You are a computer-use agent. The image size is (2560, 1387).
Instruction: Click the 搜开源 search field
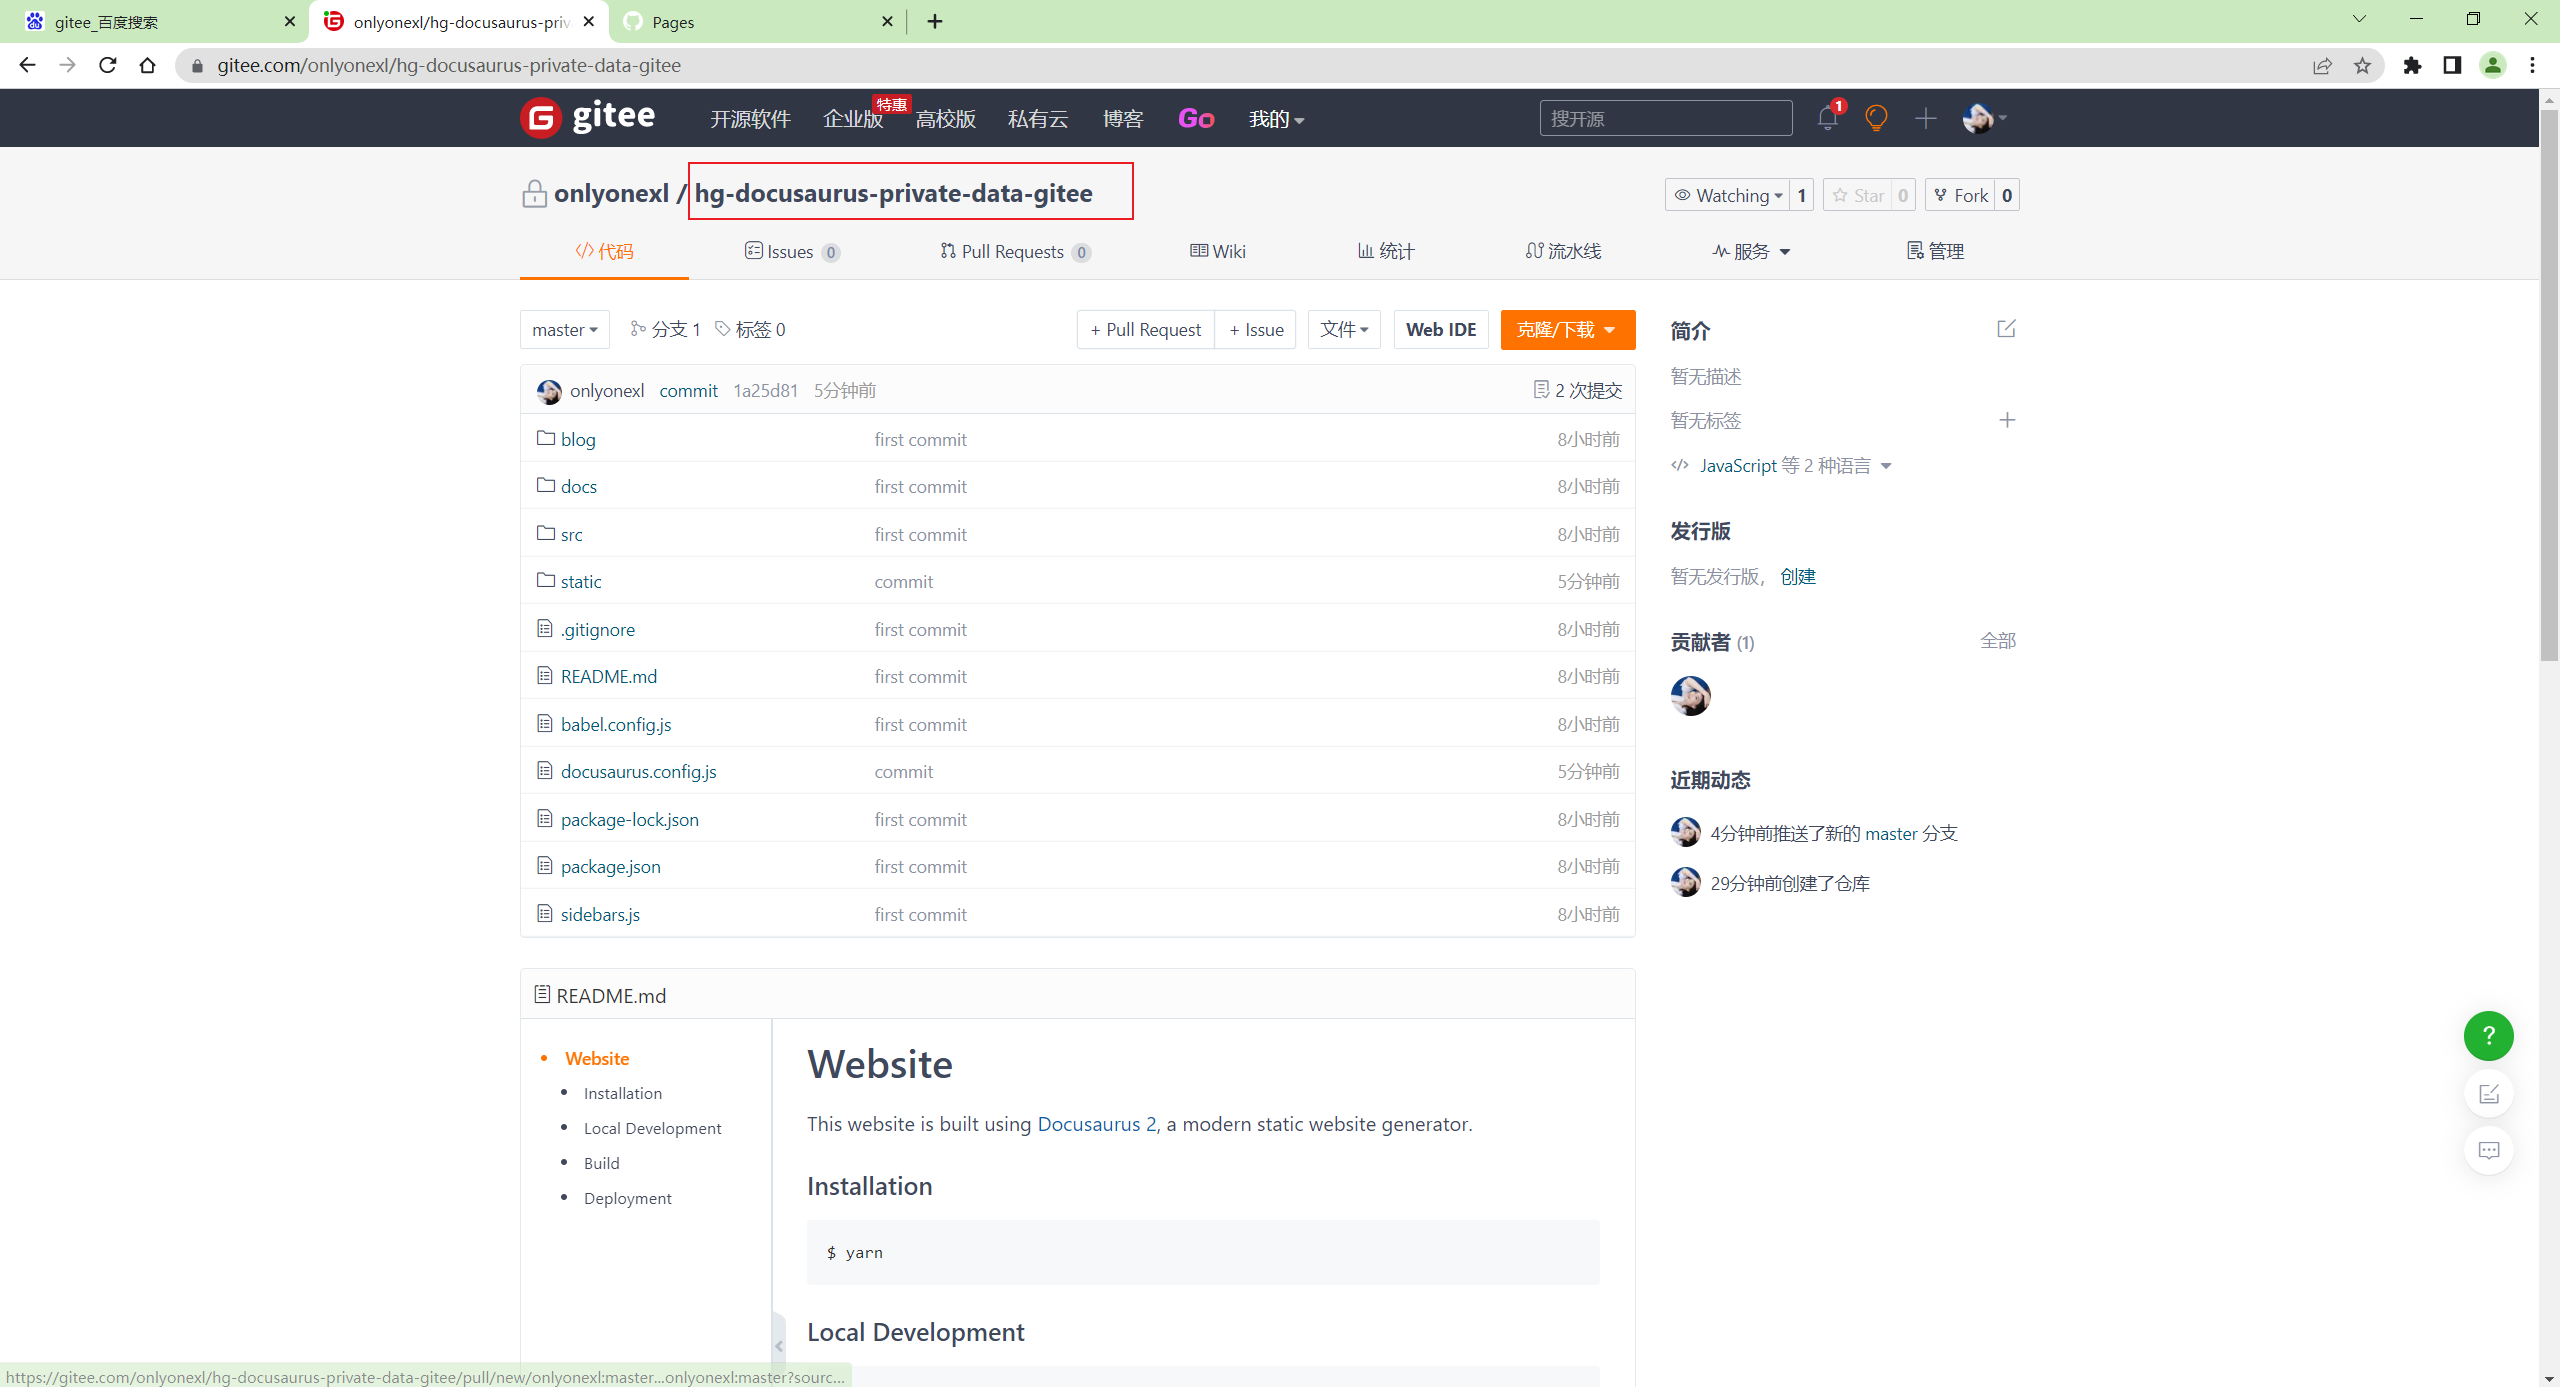point(1664,118)
